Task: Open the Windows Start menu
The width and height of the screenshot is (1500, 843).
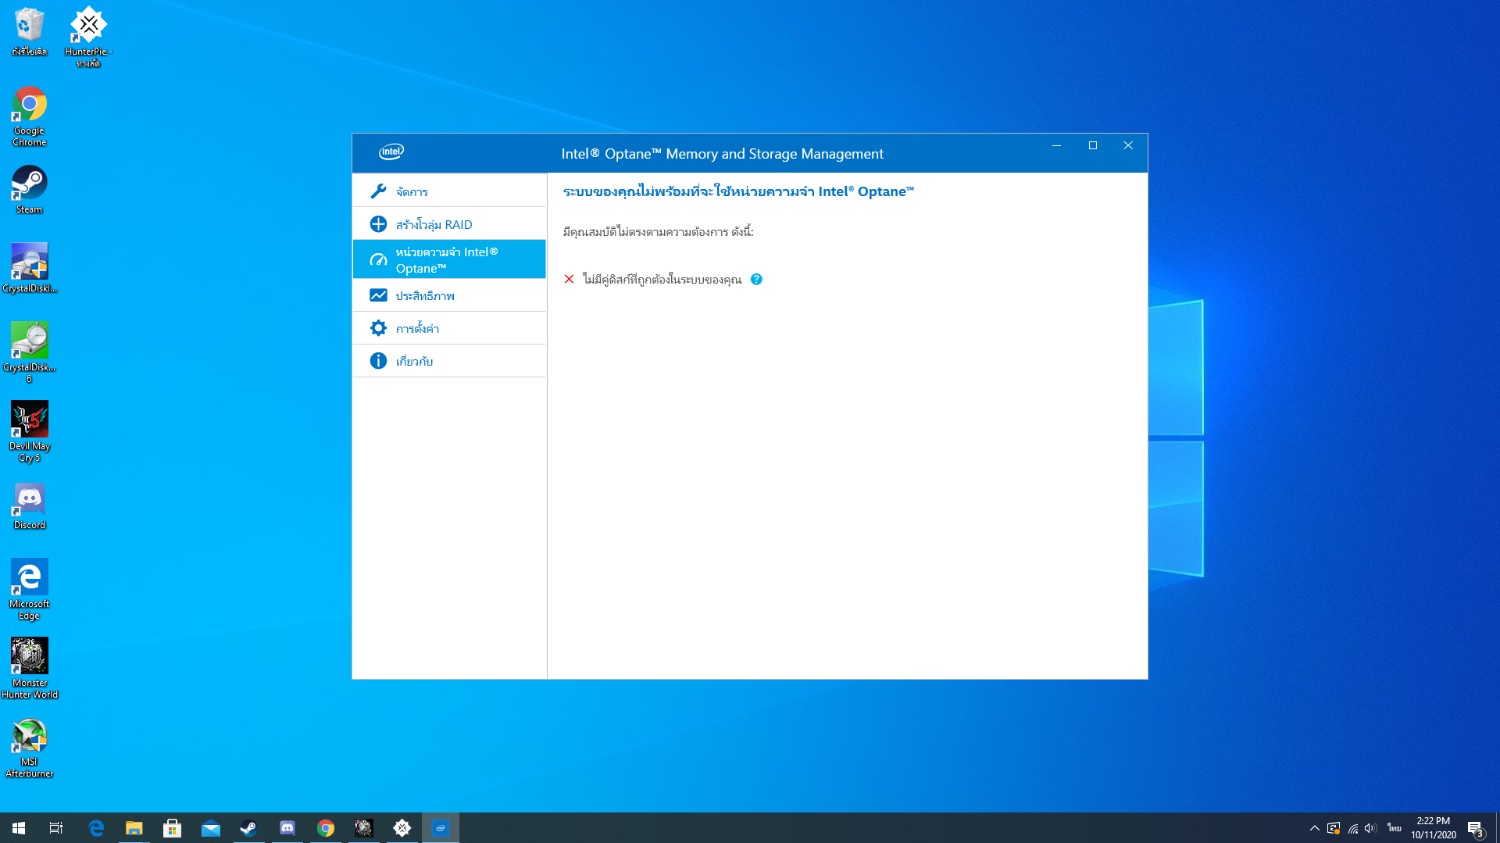Action: point(18,828)
